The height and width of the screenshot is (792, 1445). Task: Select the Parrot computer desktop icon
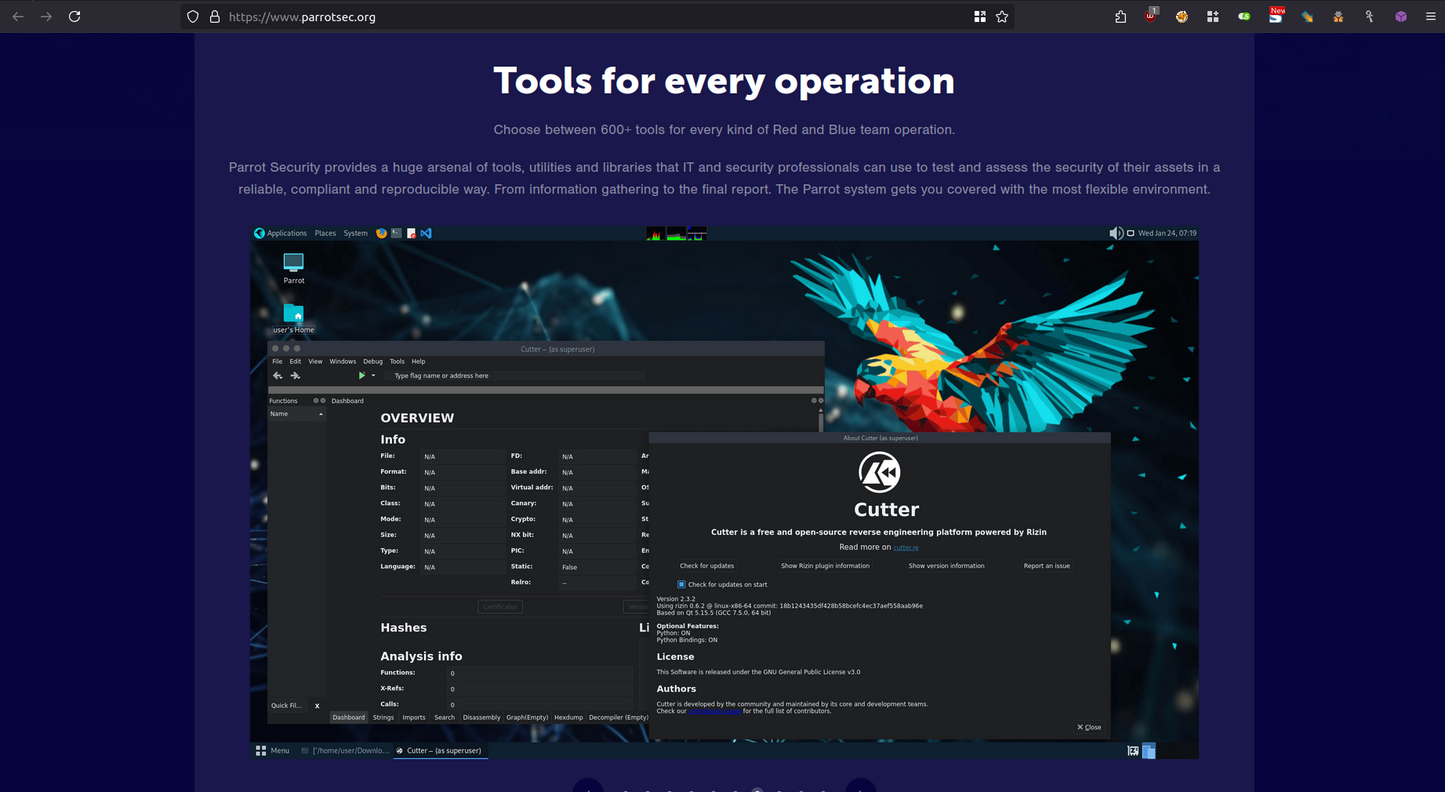click(293, 268)
